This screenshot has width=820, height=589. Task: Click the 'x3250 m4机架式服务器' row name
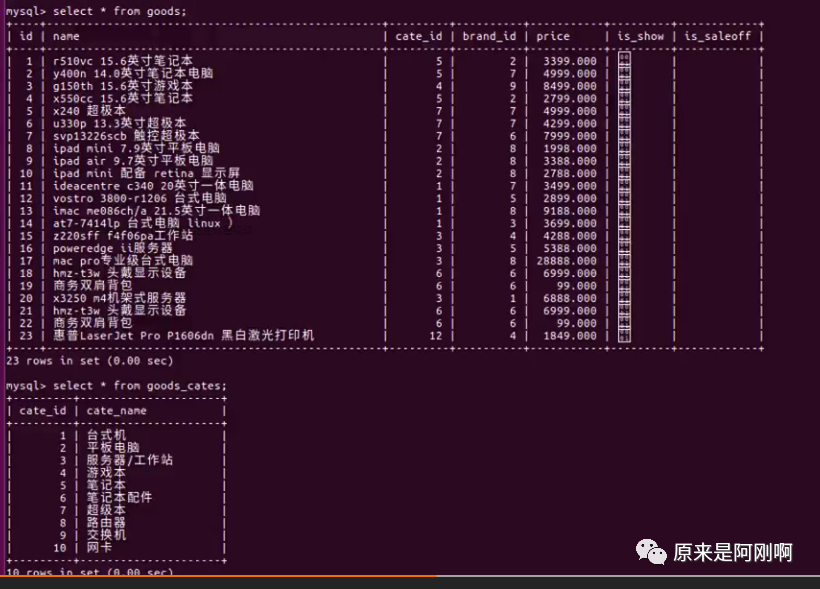[119, 299]
